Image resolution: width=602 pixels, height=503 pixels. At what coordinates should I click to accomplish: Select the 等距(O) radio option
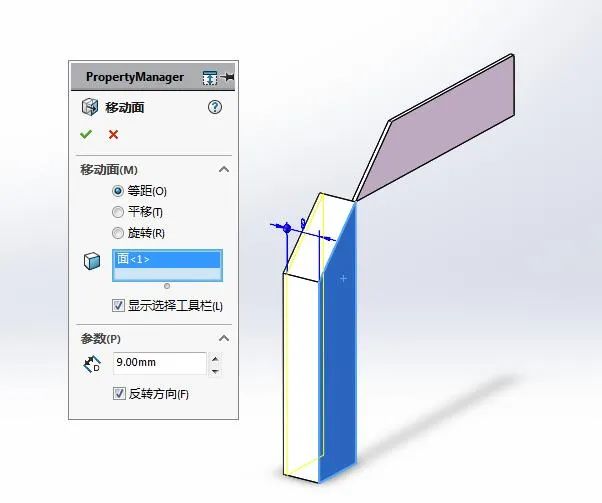[x=118, y=191]
